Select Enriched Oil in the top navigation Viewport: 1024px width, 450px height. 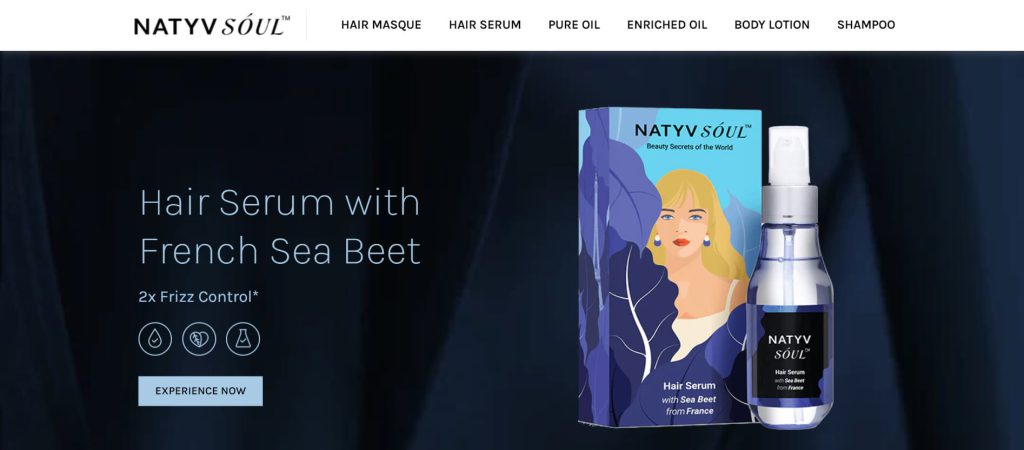pyautogui.click(x=667, y=25)
